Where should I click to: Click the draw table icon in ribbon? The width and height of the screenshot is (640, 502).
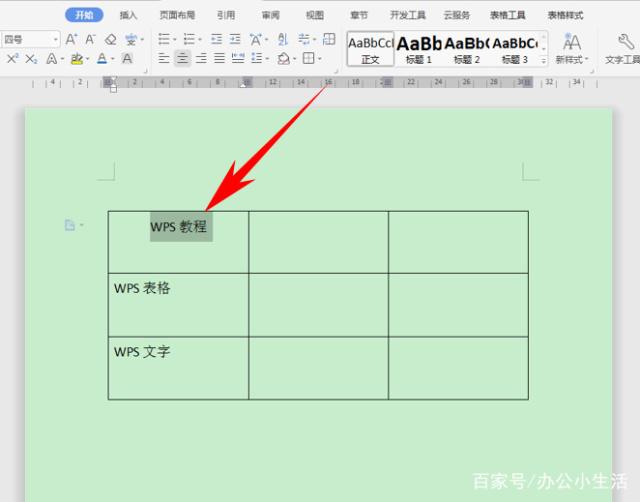point(329,39)
